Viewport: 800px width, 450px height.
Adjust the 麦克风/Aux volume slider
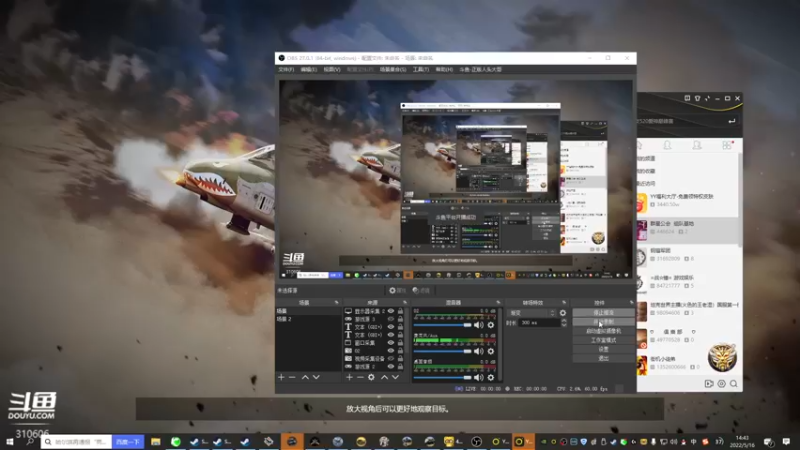[x=443, y=351]
